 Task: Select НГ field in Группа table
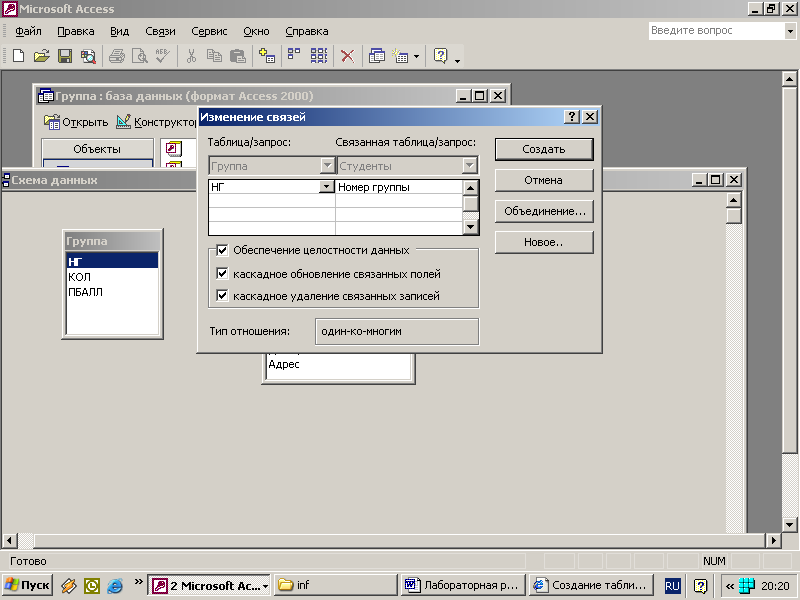[112, 261]
